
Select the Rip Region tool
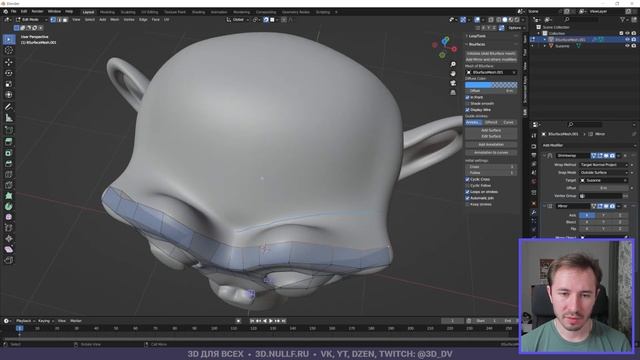(x=9, y=260)
